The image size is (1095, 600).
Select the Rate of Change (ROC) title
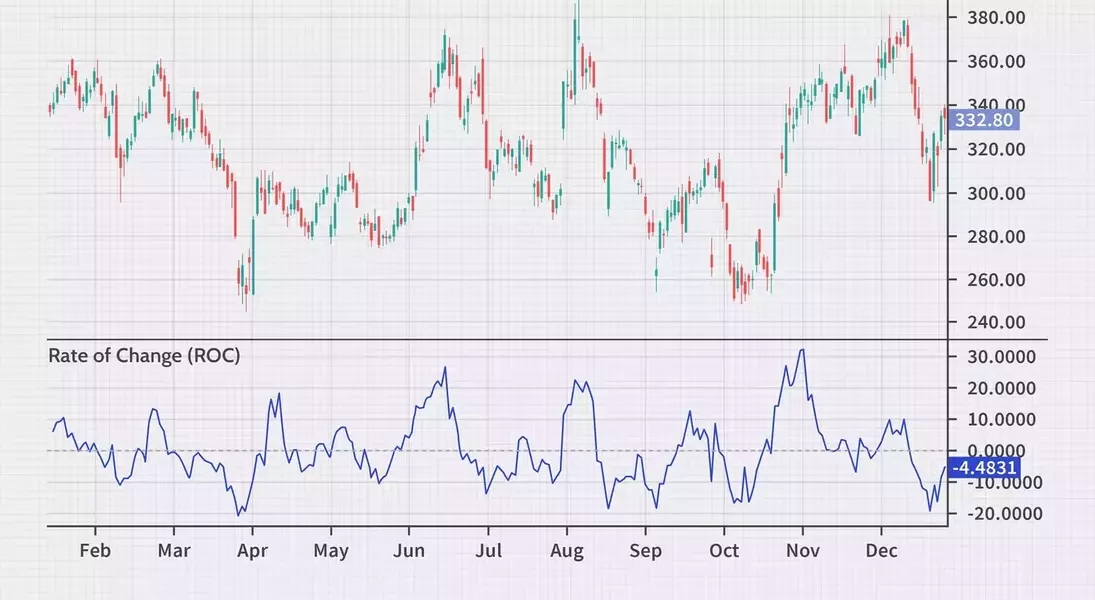pos(144,356)
